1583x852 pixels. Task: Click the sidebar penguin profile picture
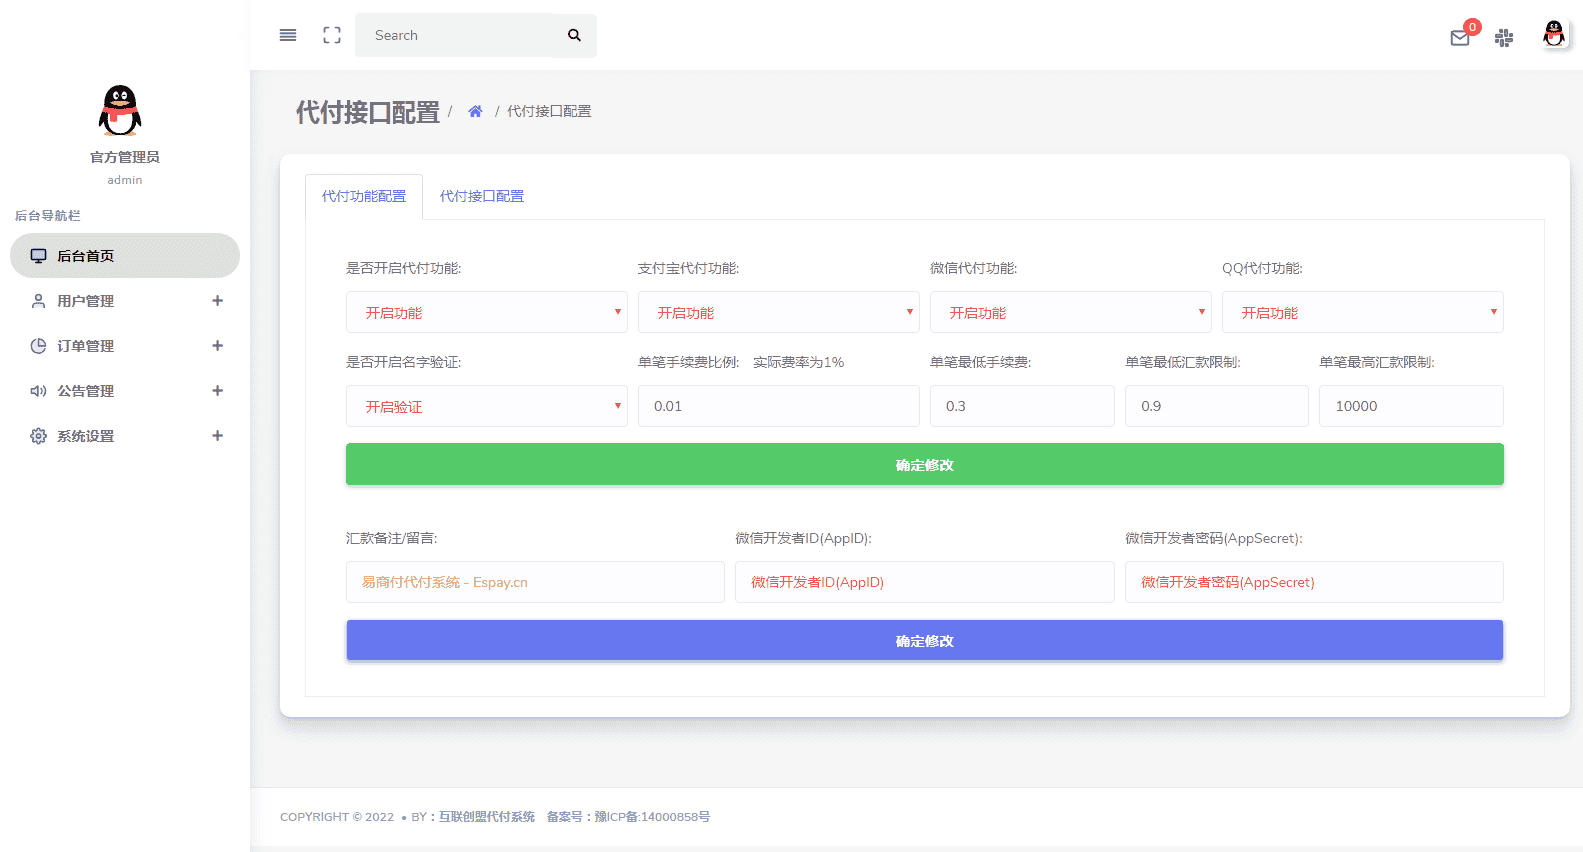pyautogui.click(x=120, y=110)
